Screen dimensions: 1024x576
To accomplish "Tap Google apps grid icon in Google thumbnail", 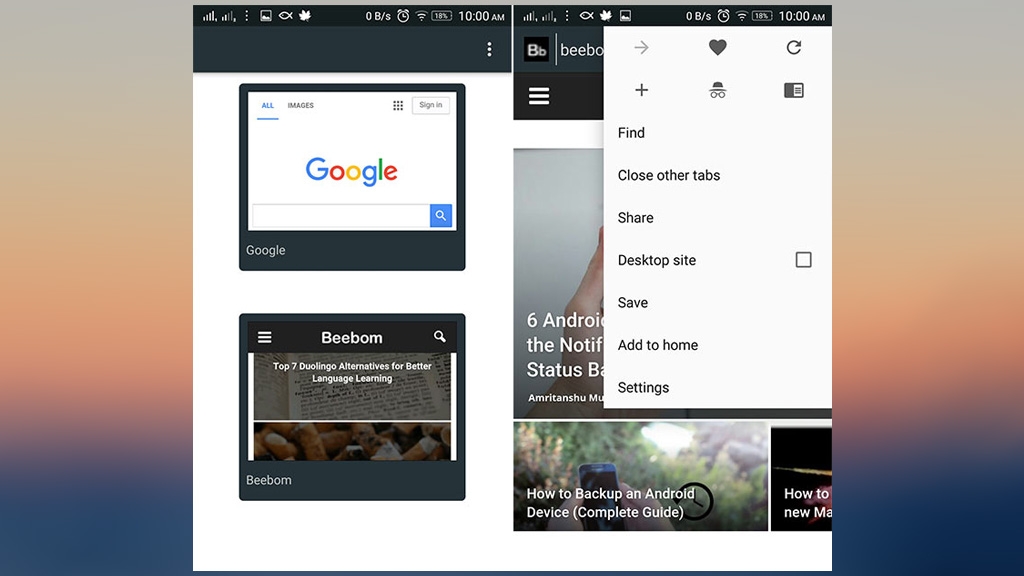I will [x=398, y=105].
